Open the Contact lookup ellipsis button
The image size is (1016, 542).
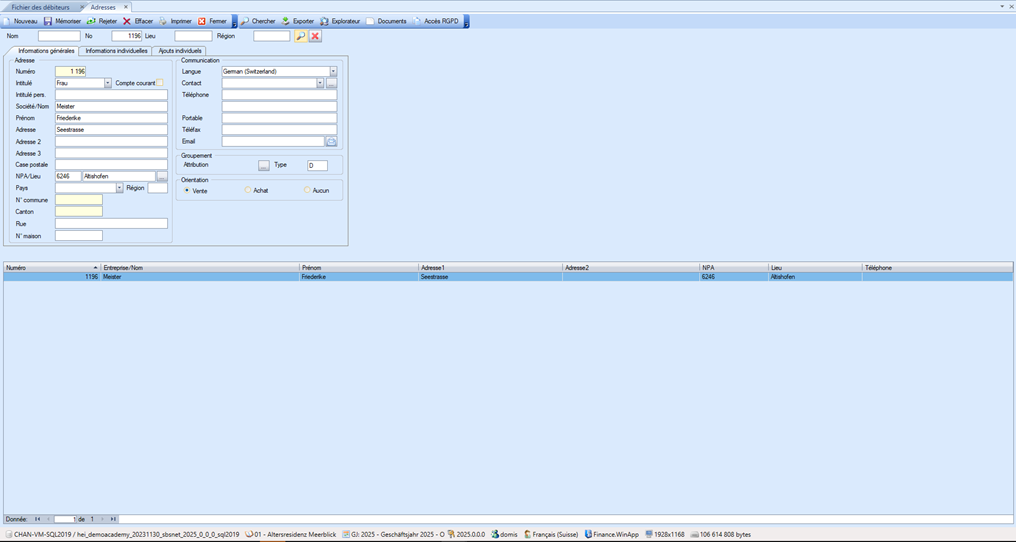[x=331, y=83]
